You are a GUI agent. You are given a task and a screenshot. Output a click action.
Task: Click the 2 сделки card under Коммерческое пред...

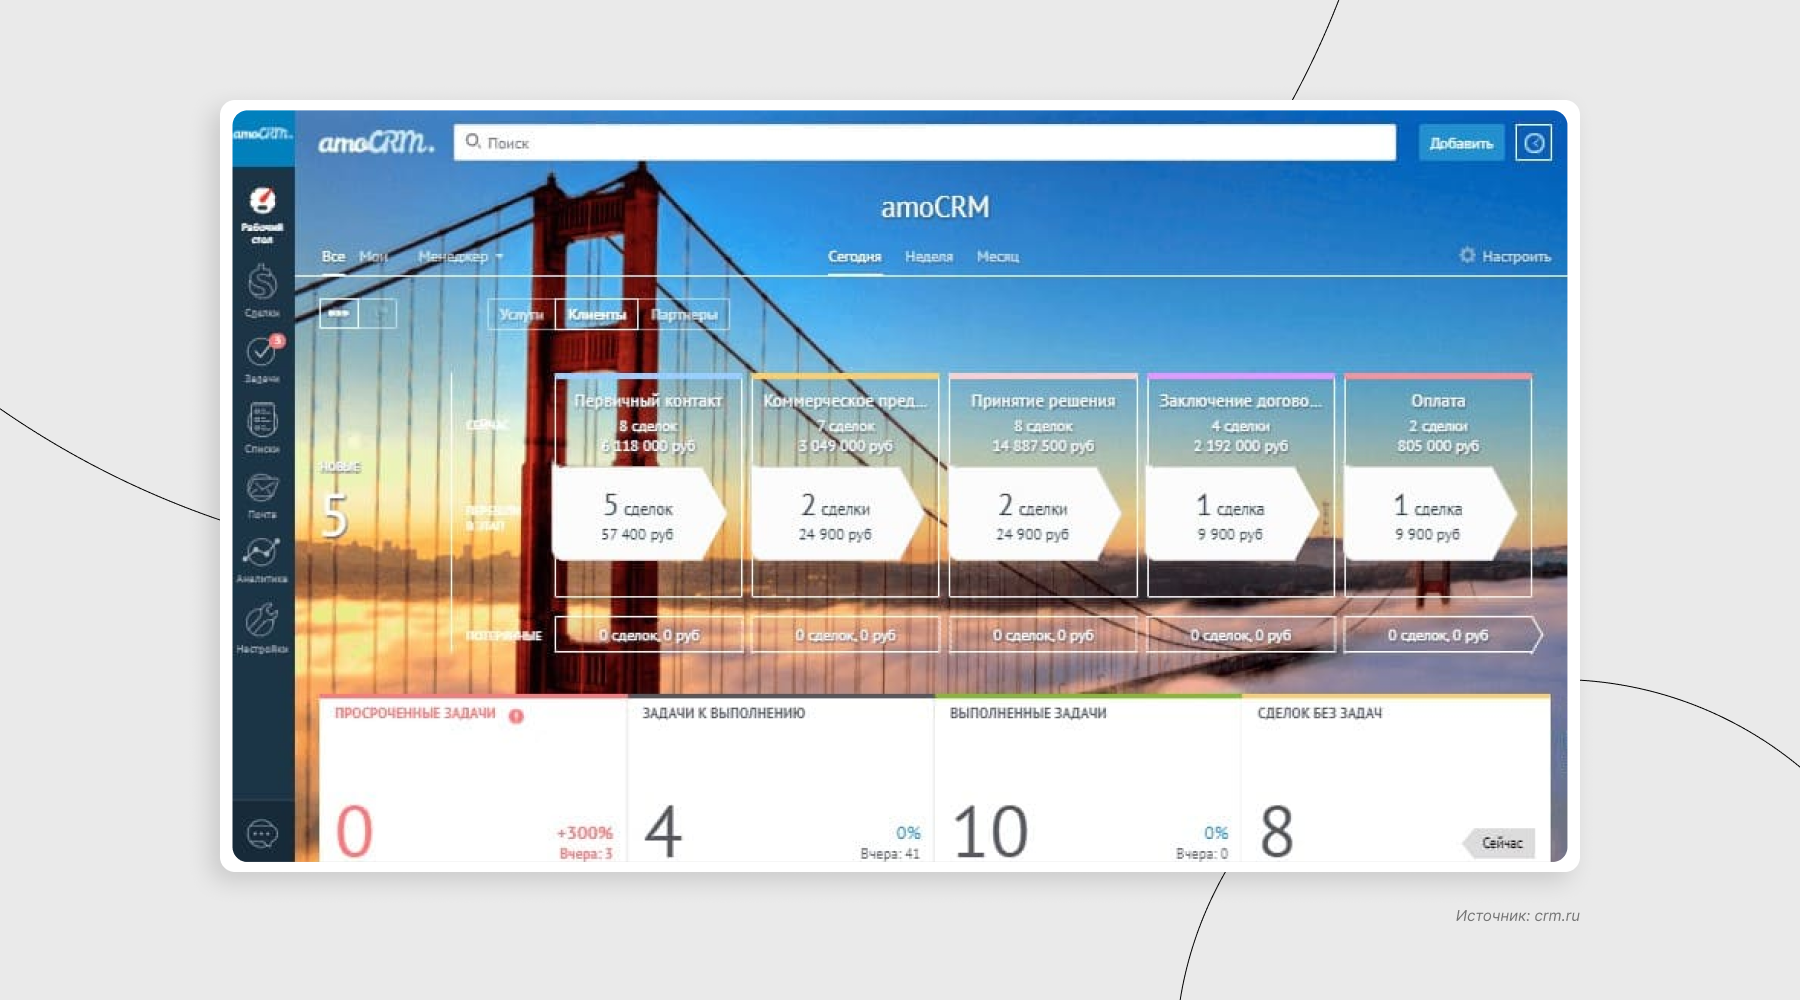click(837, 514)
